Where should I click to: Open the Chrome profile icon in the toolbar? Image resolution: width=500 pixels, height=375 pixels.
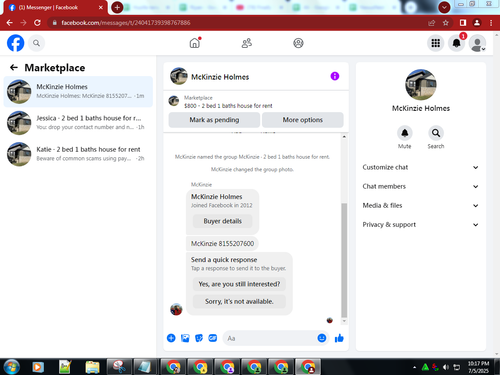point(477,23)
